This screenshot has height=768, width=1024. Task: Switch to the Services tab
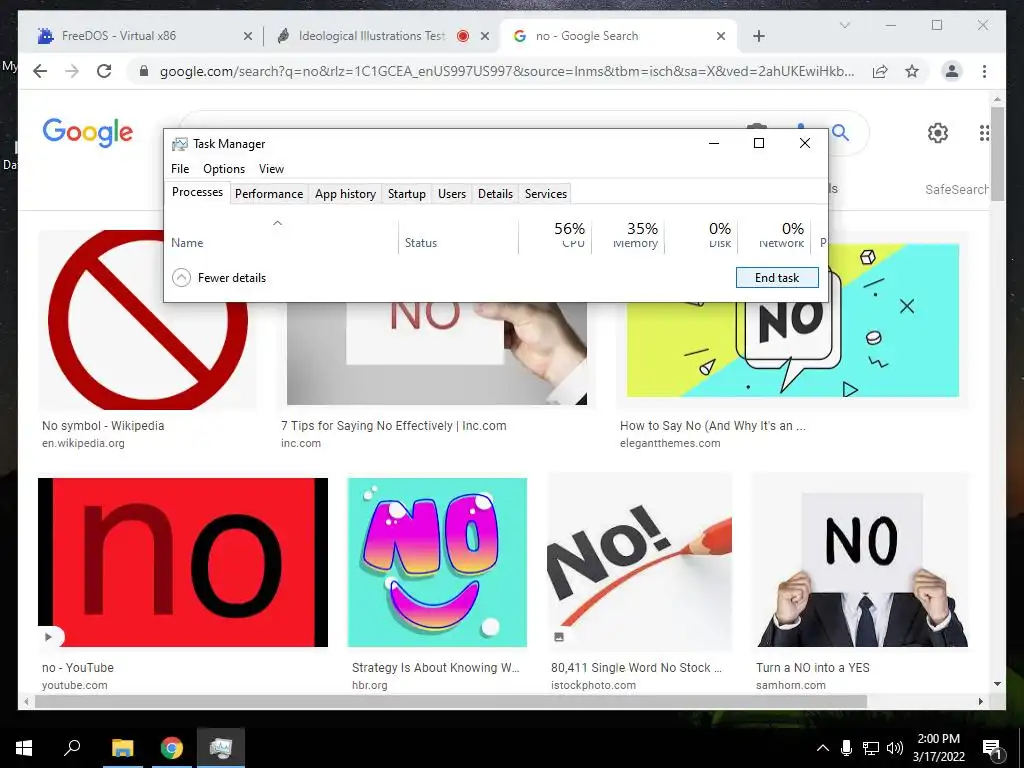point(546,194)
